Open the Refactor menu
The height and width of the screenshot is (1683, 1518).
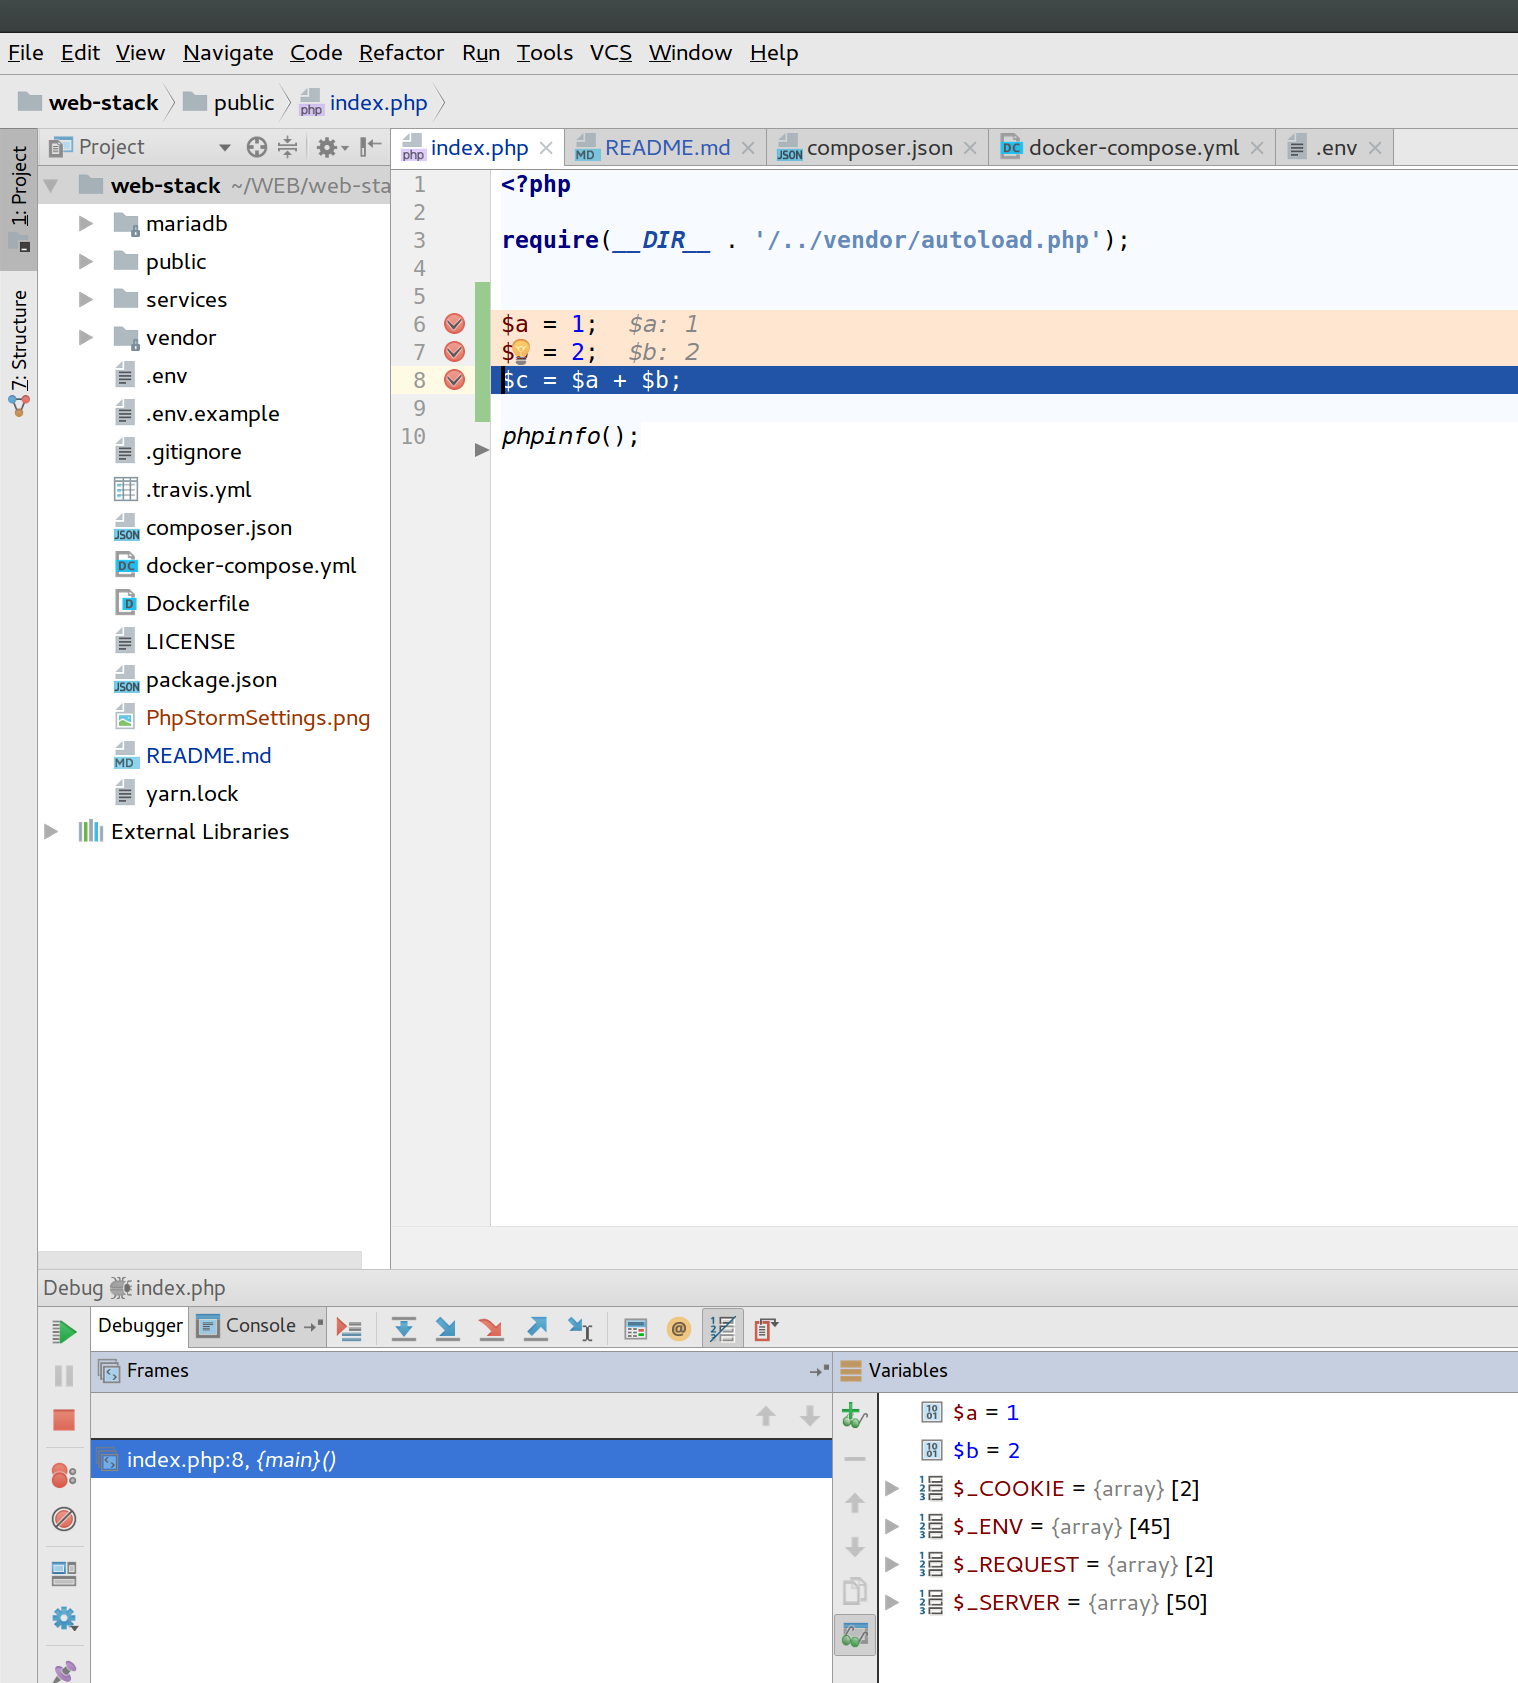[x=401, y=53]
